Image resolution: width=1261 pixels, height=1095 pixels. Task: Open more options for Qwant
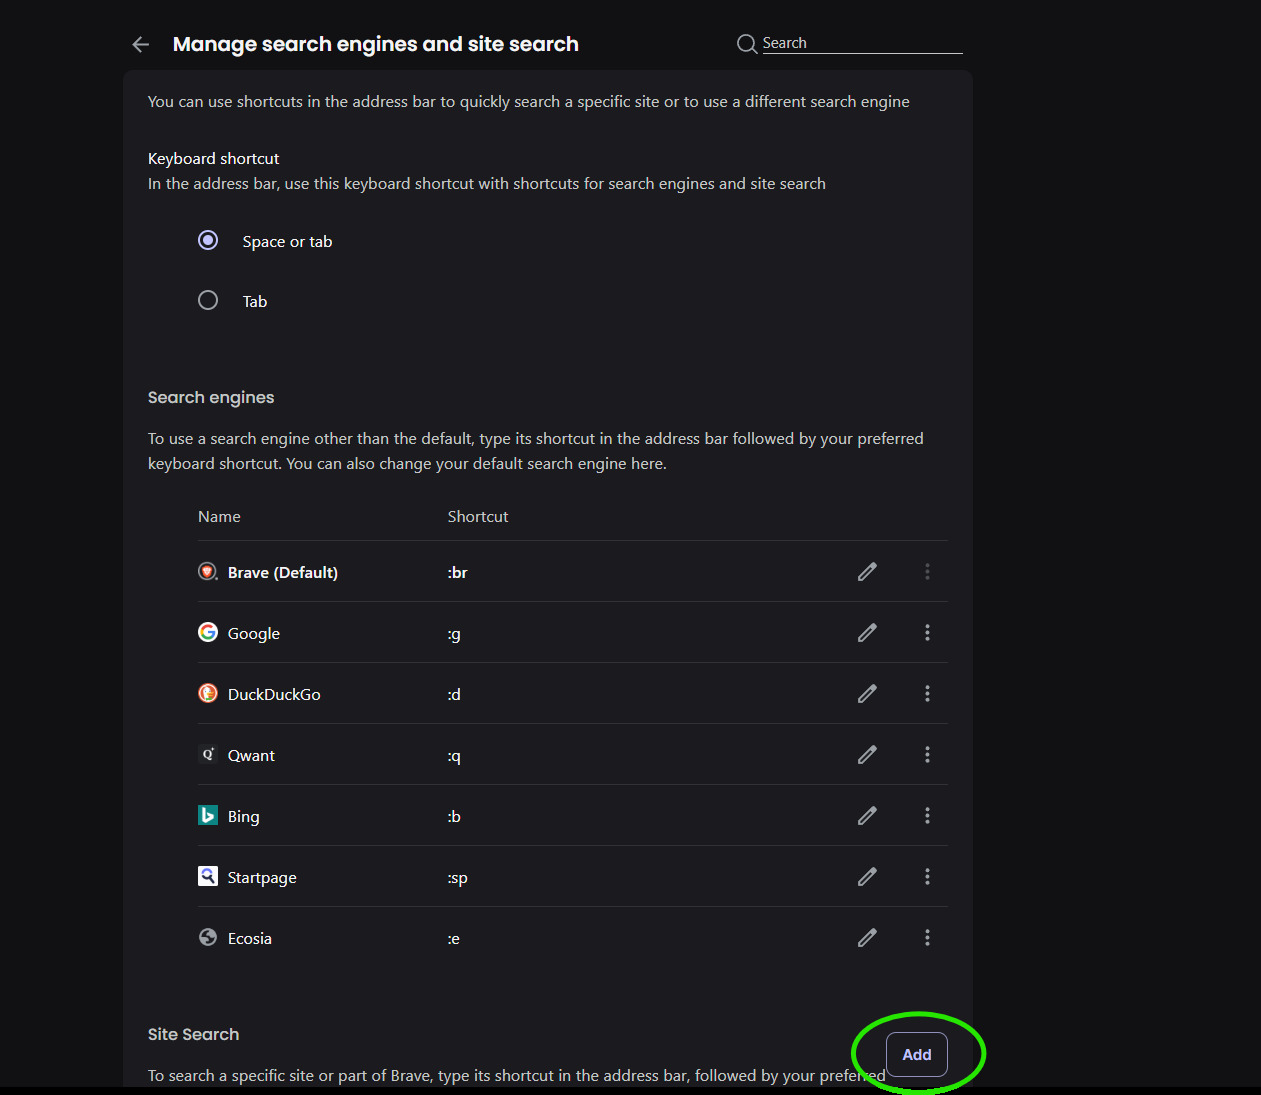[x=927, y=754]
